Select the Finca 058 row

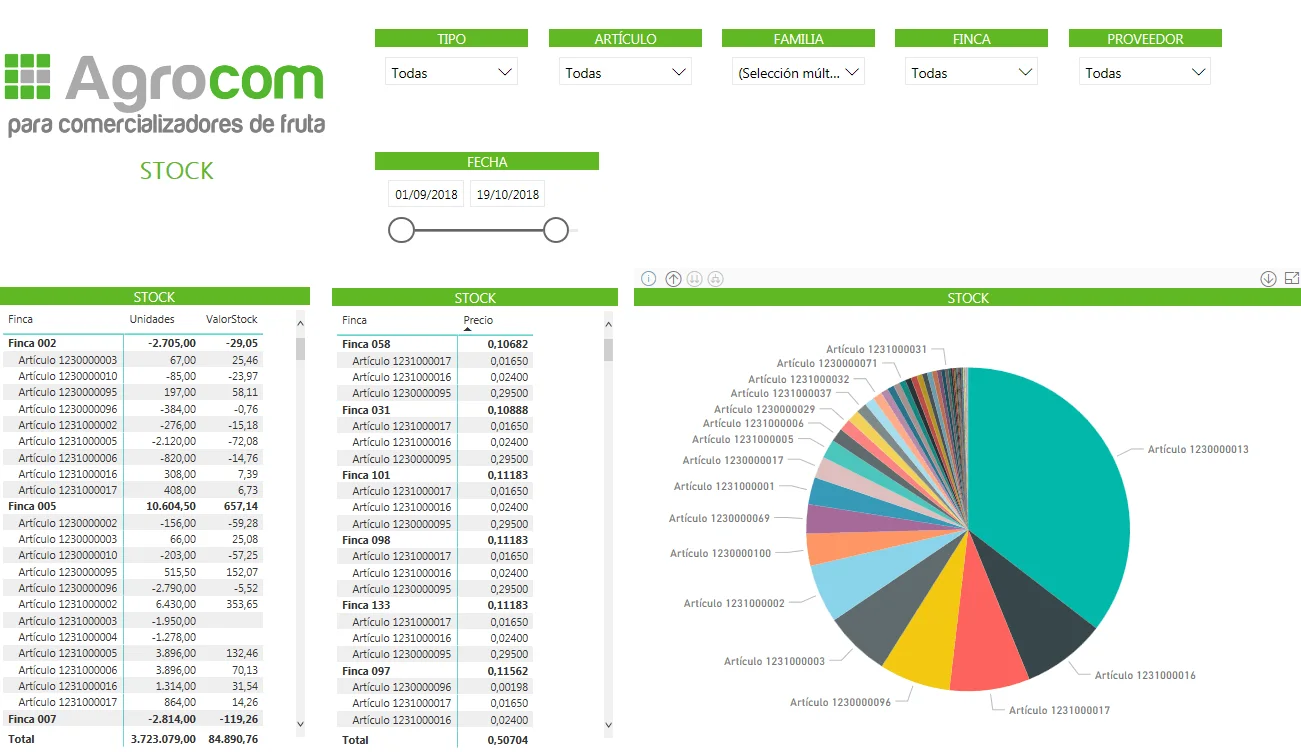(435, 344)
